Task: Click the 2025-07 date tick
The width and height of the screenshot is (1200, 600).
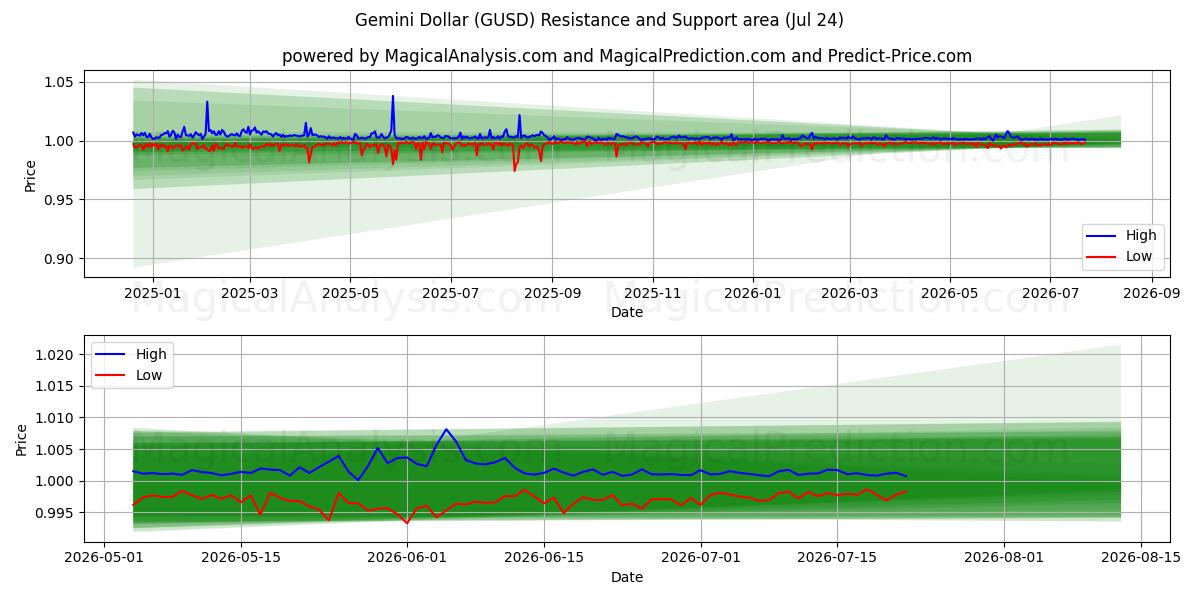Action: pyautogui.click(x=450, y=293)
